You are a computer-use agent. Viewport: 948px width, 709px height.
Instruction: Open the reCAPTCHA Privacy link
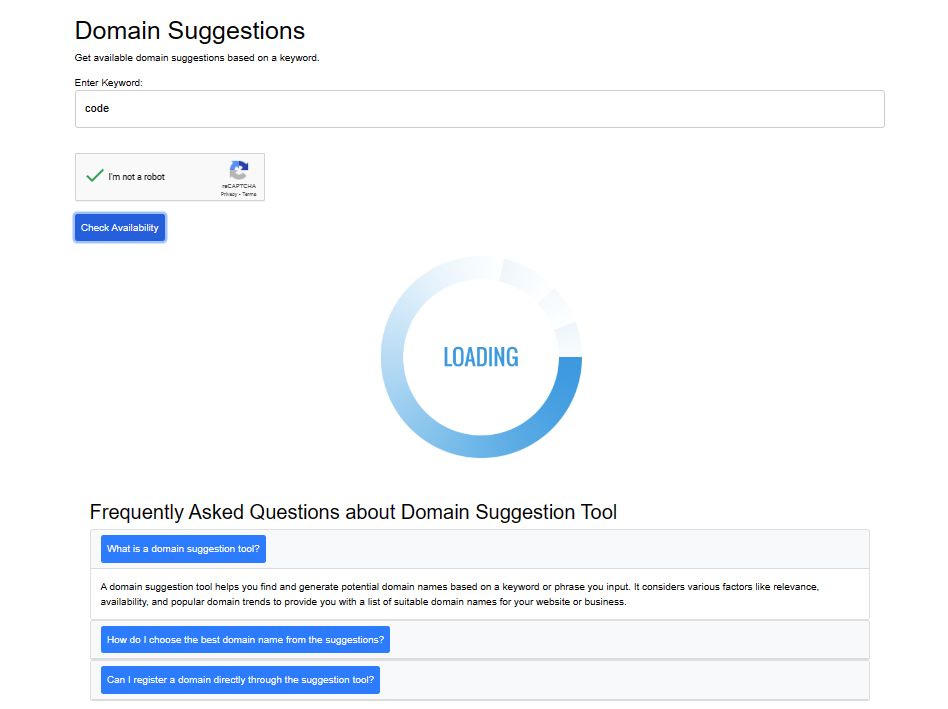[x=229, y=194]
